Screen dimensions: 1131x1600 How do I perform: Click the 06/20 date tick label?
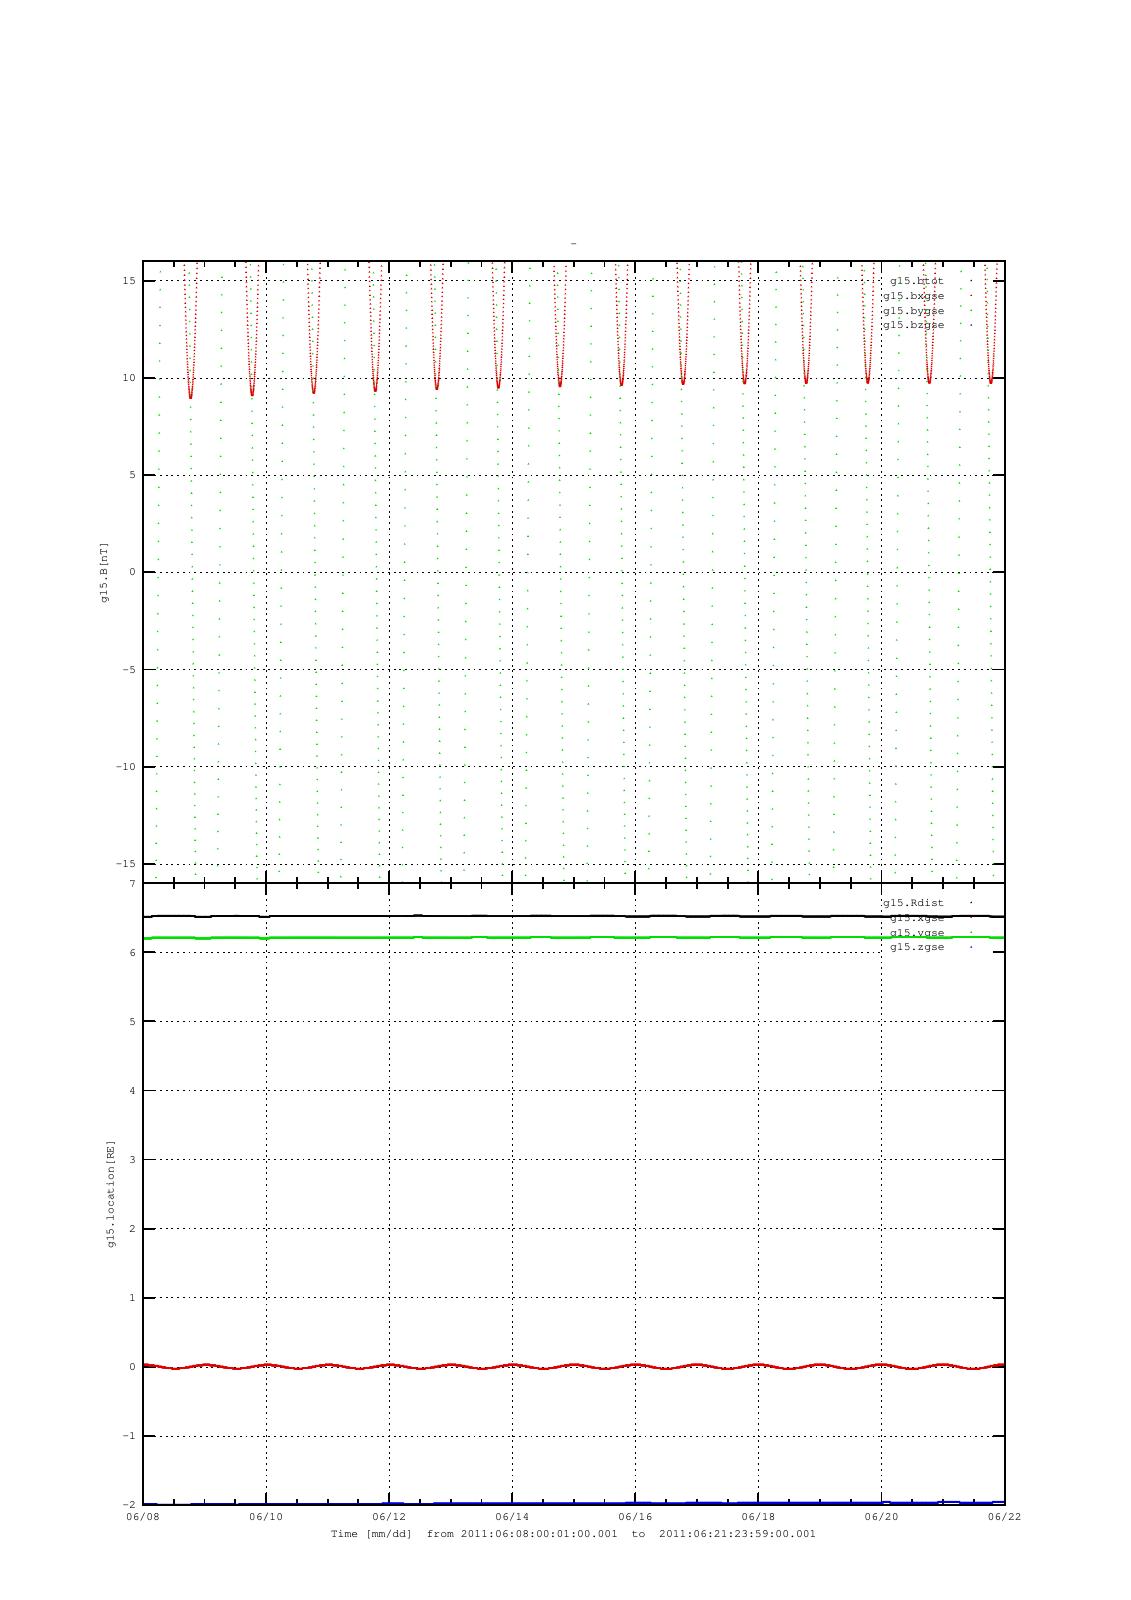[x=881, y=1517]
